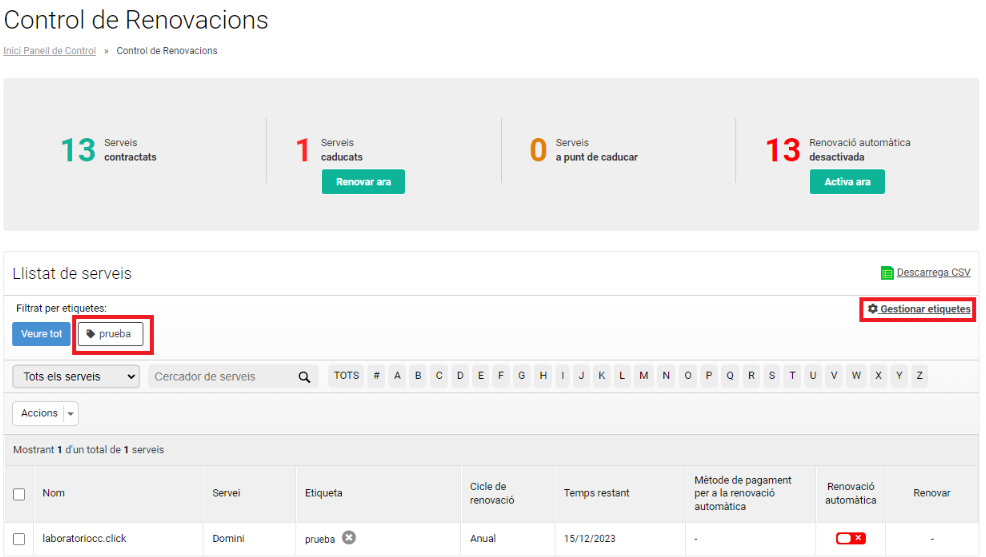Click the Veure tot filter button
The height and width of the screenshot is (557, 986).
tap(42, 334)
